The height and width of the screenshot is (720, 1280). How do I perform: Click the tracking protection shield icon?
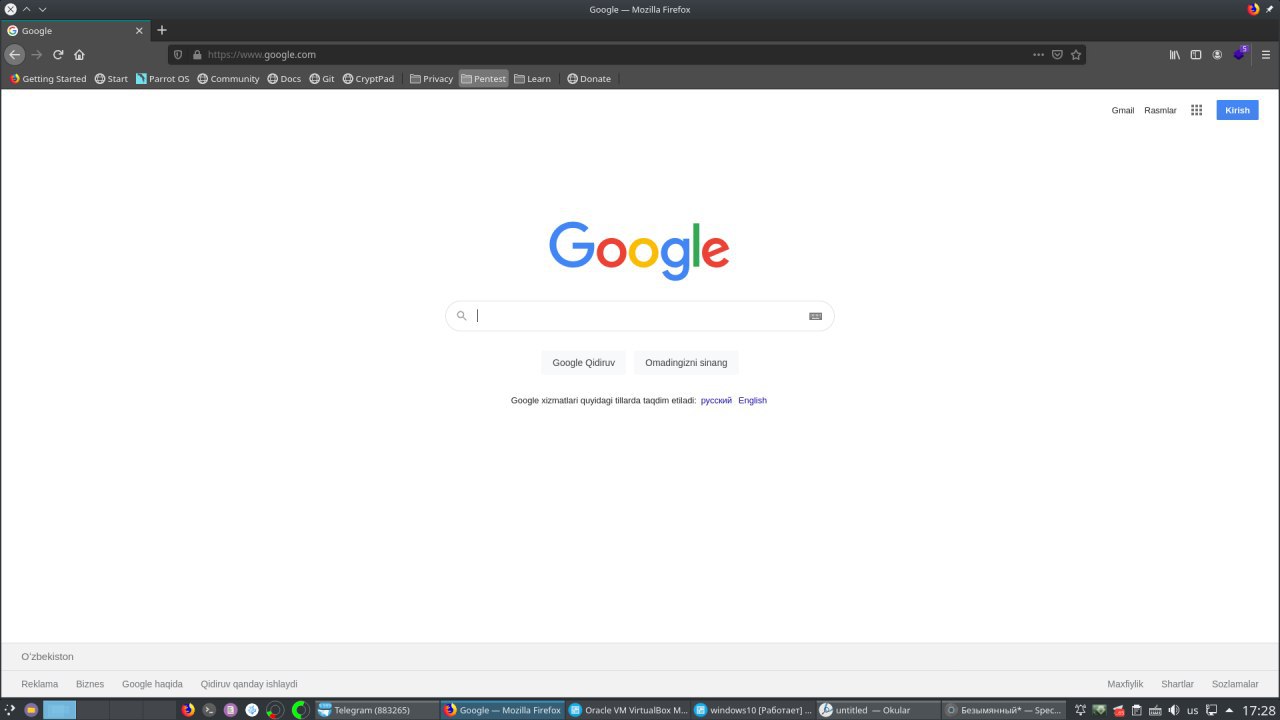(x=178, y=55)
